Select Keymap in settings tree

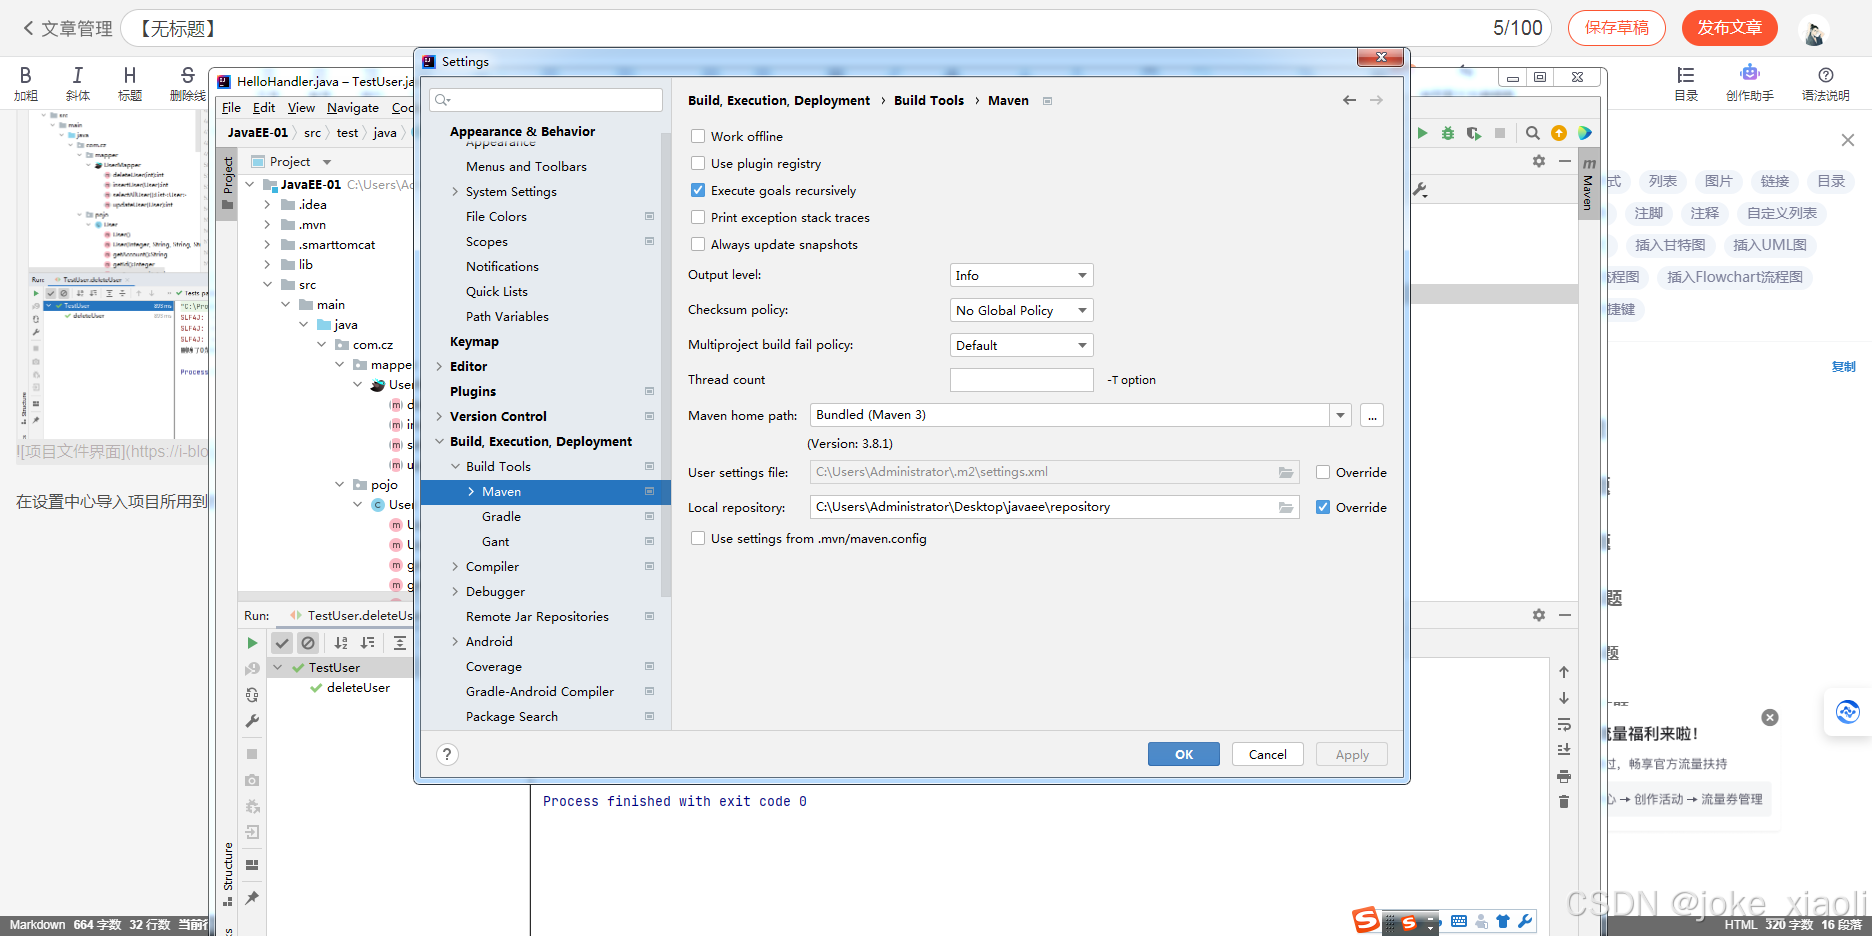point(474,342)
